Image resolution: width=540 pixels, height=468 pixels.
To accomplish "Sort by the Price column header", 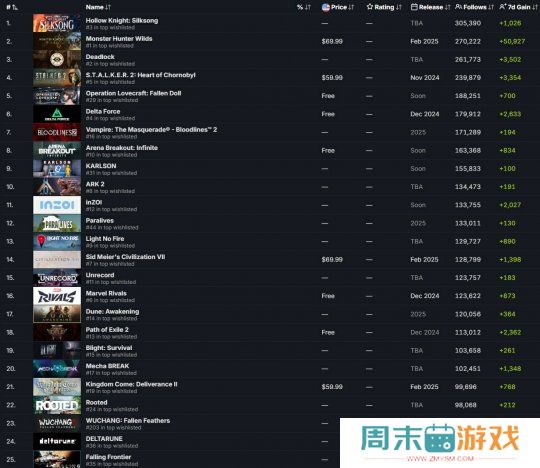I will coord(338,7).
